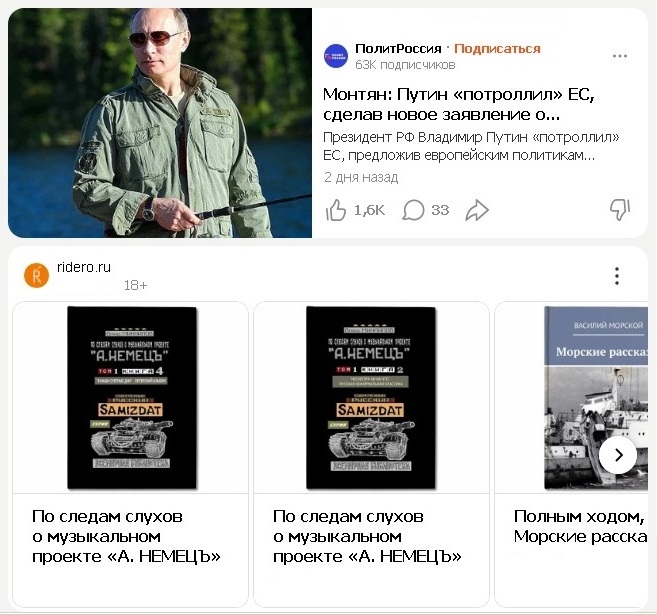657x615 pixels.
Task: Dislike the article using thumbs-down icon
Action: point(620,209)
